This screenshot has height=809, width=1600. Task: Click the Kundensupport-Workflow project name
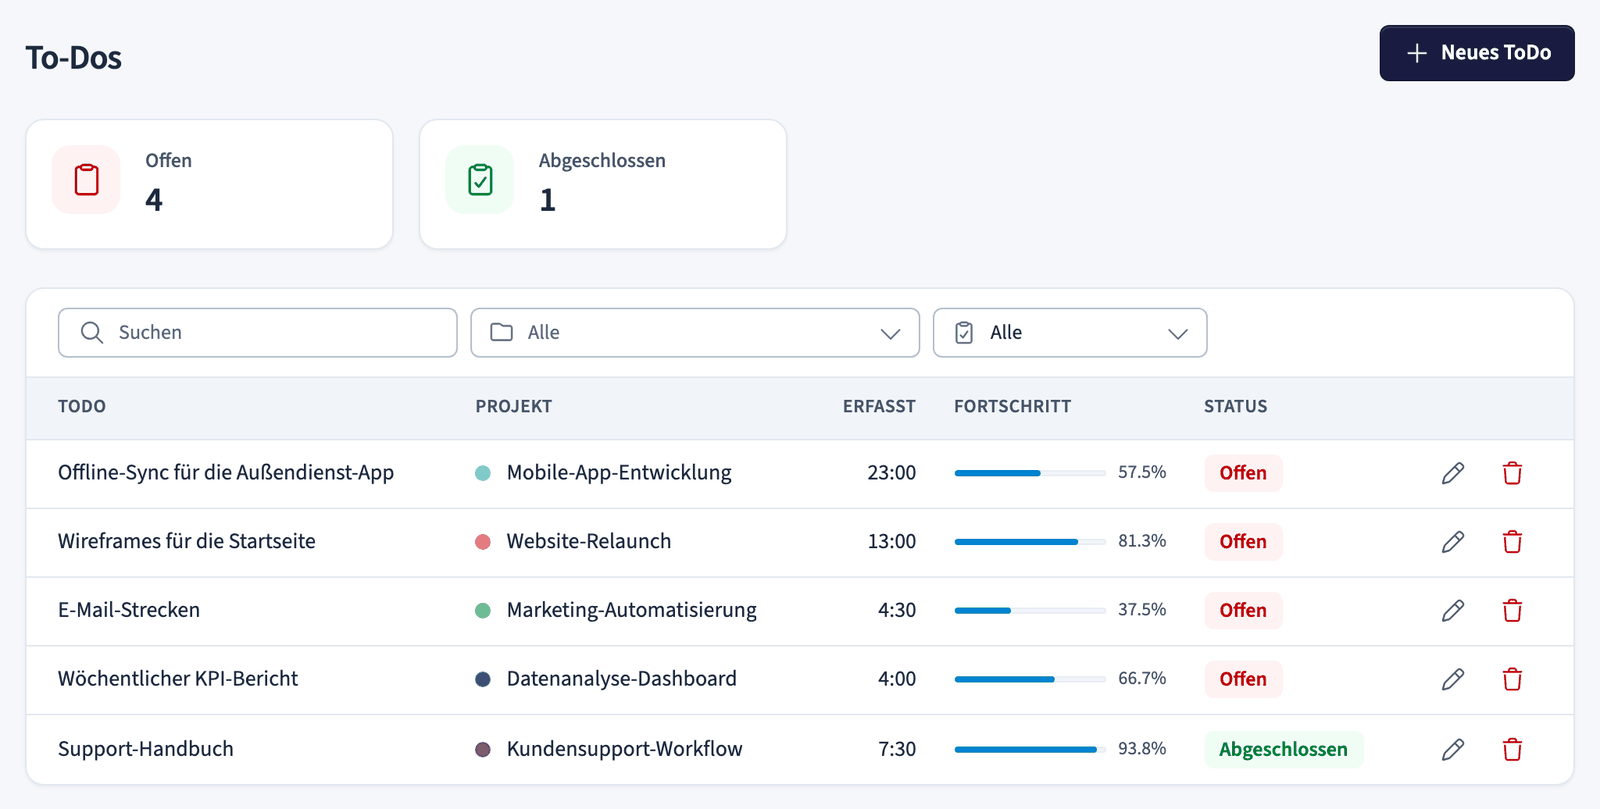click(x=625, y=749)
